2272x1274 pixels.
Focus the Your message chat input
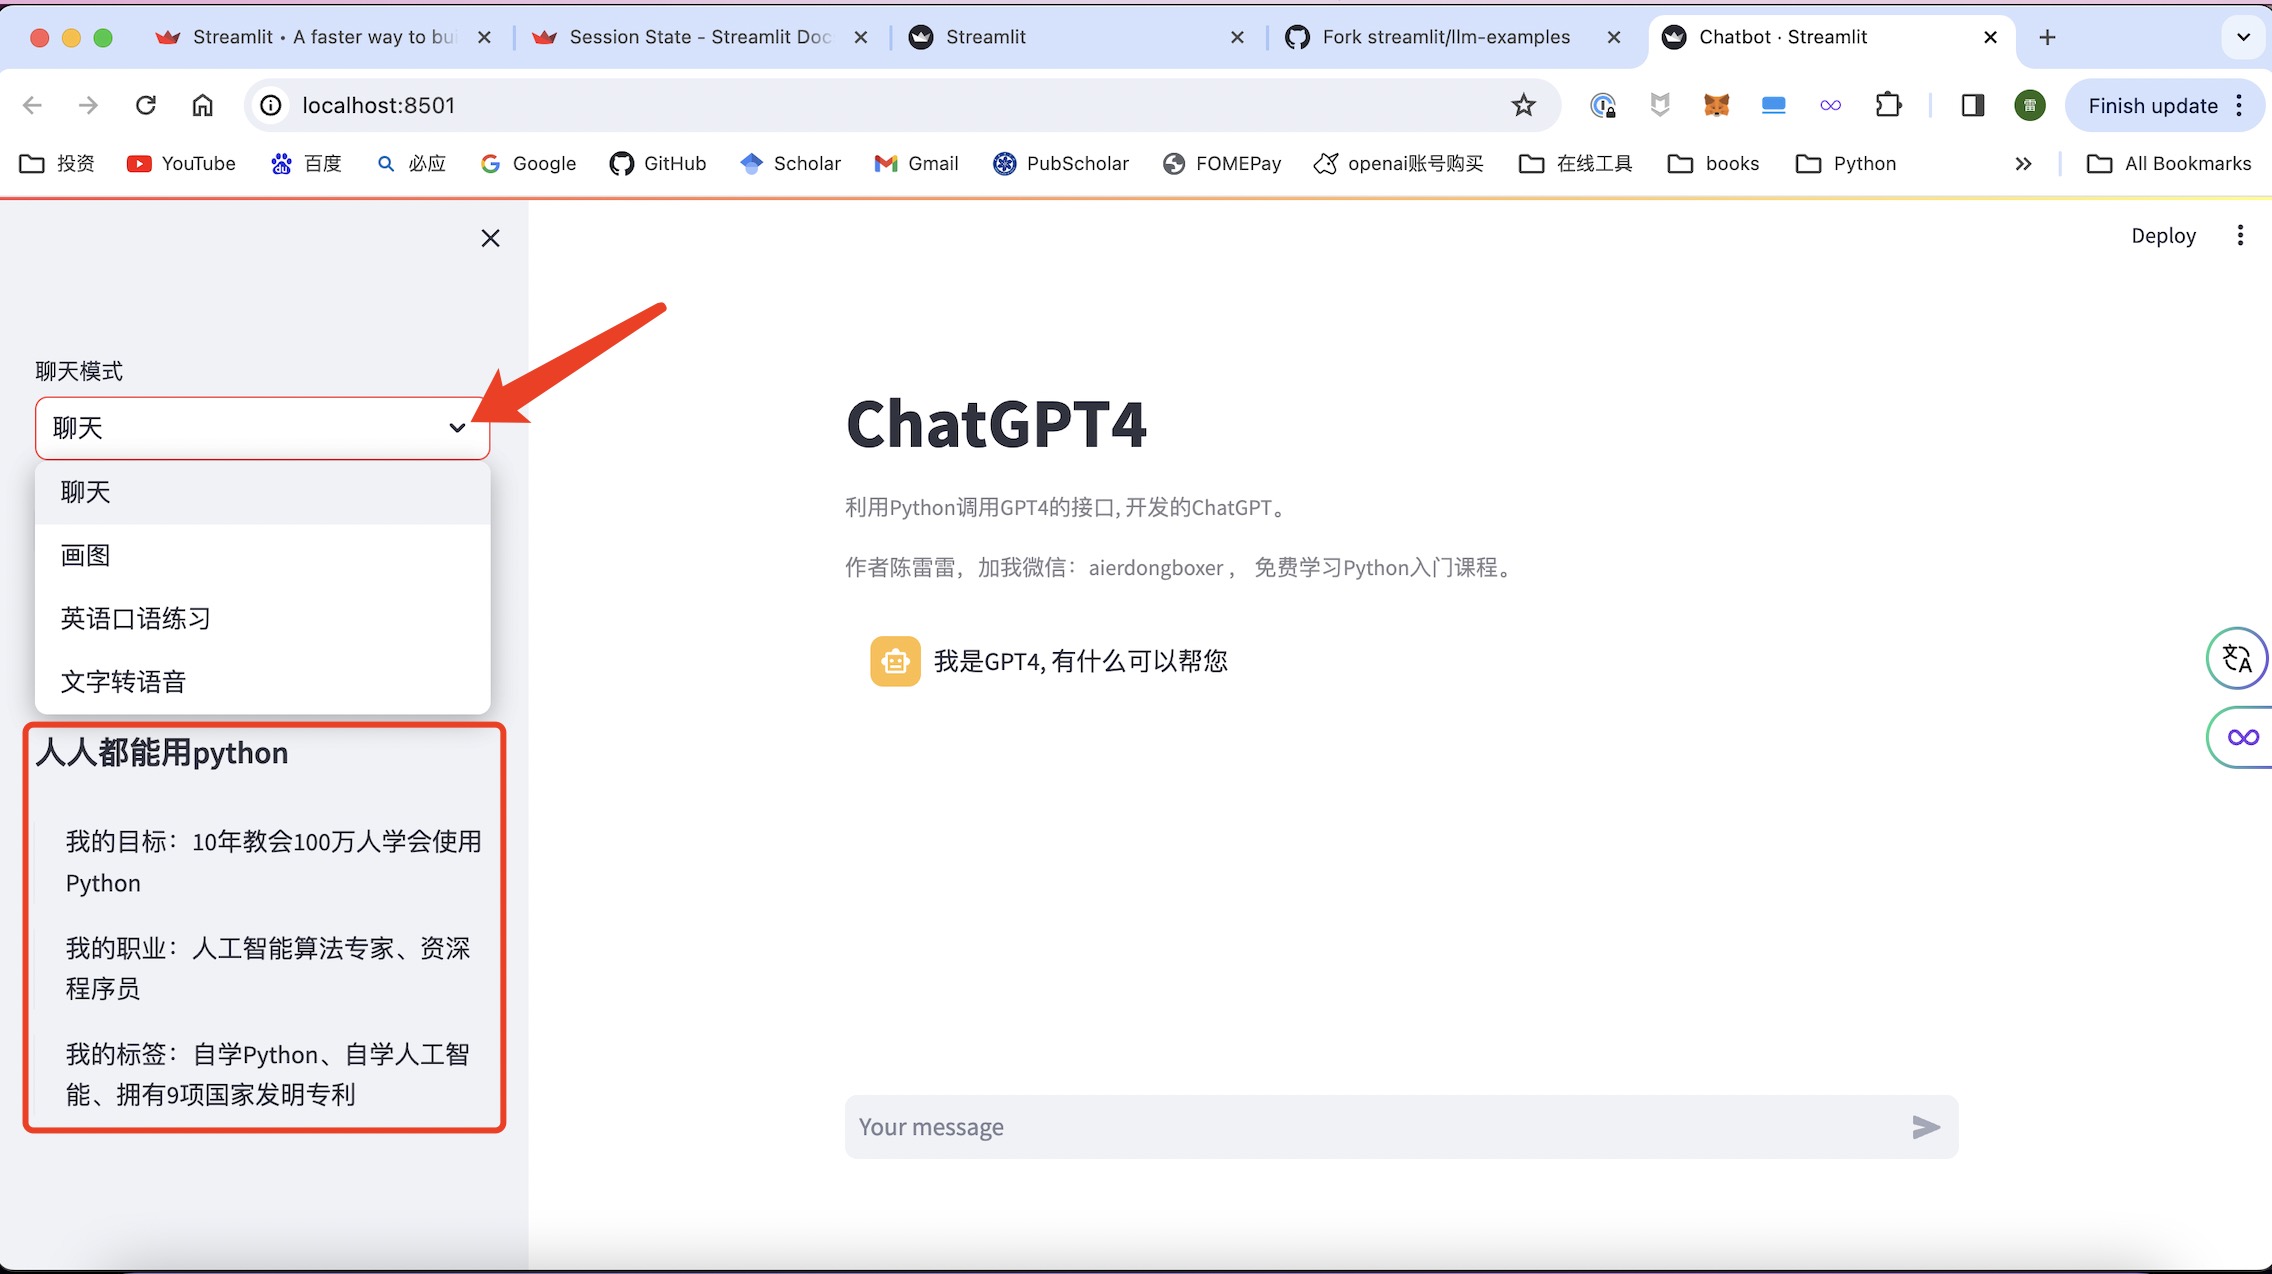[x=1375, y=1127]
